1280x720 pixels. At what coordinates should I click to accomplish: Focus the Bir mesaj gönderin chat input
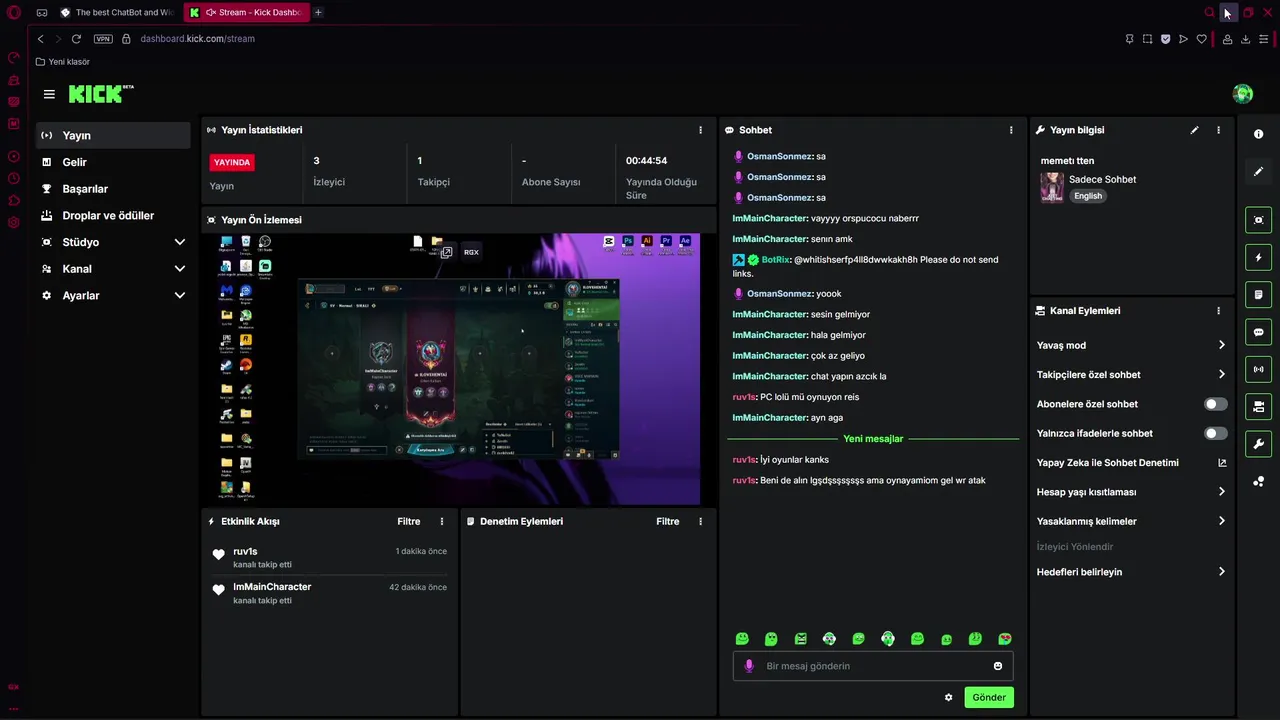click(873, 666)
